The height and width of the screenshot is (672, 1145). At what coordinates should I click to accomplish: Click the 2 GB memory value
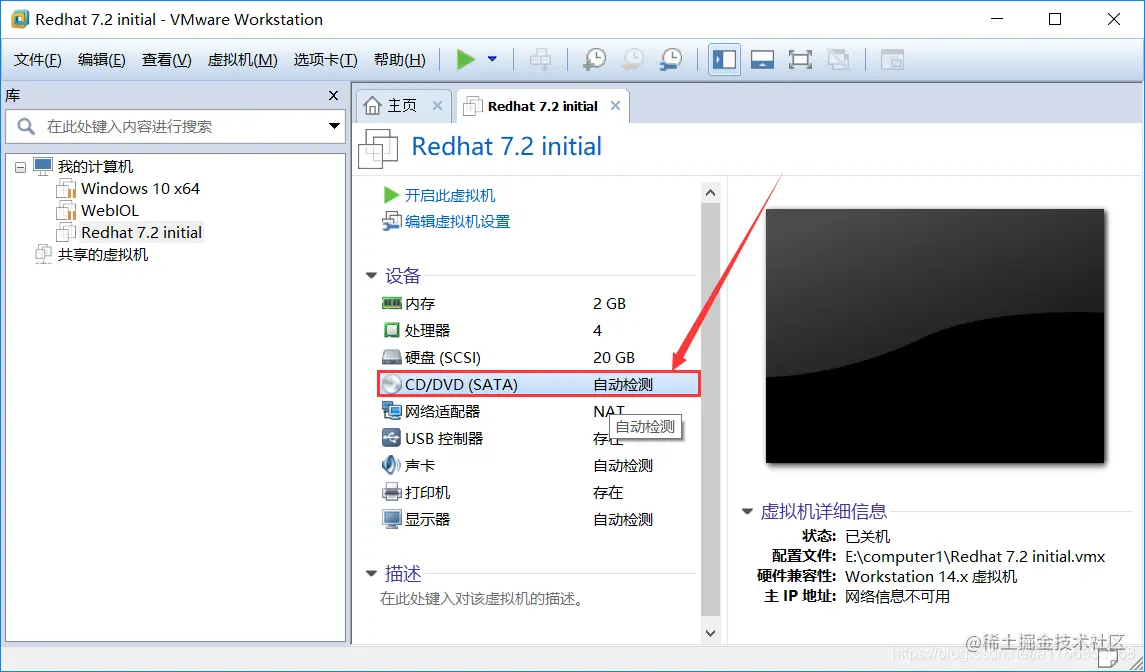(x=610, y=303)
